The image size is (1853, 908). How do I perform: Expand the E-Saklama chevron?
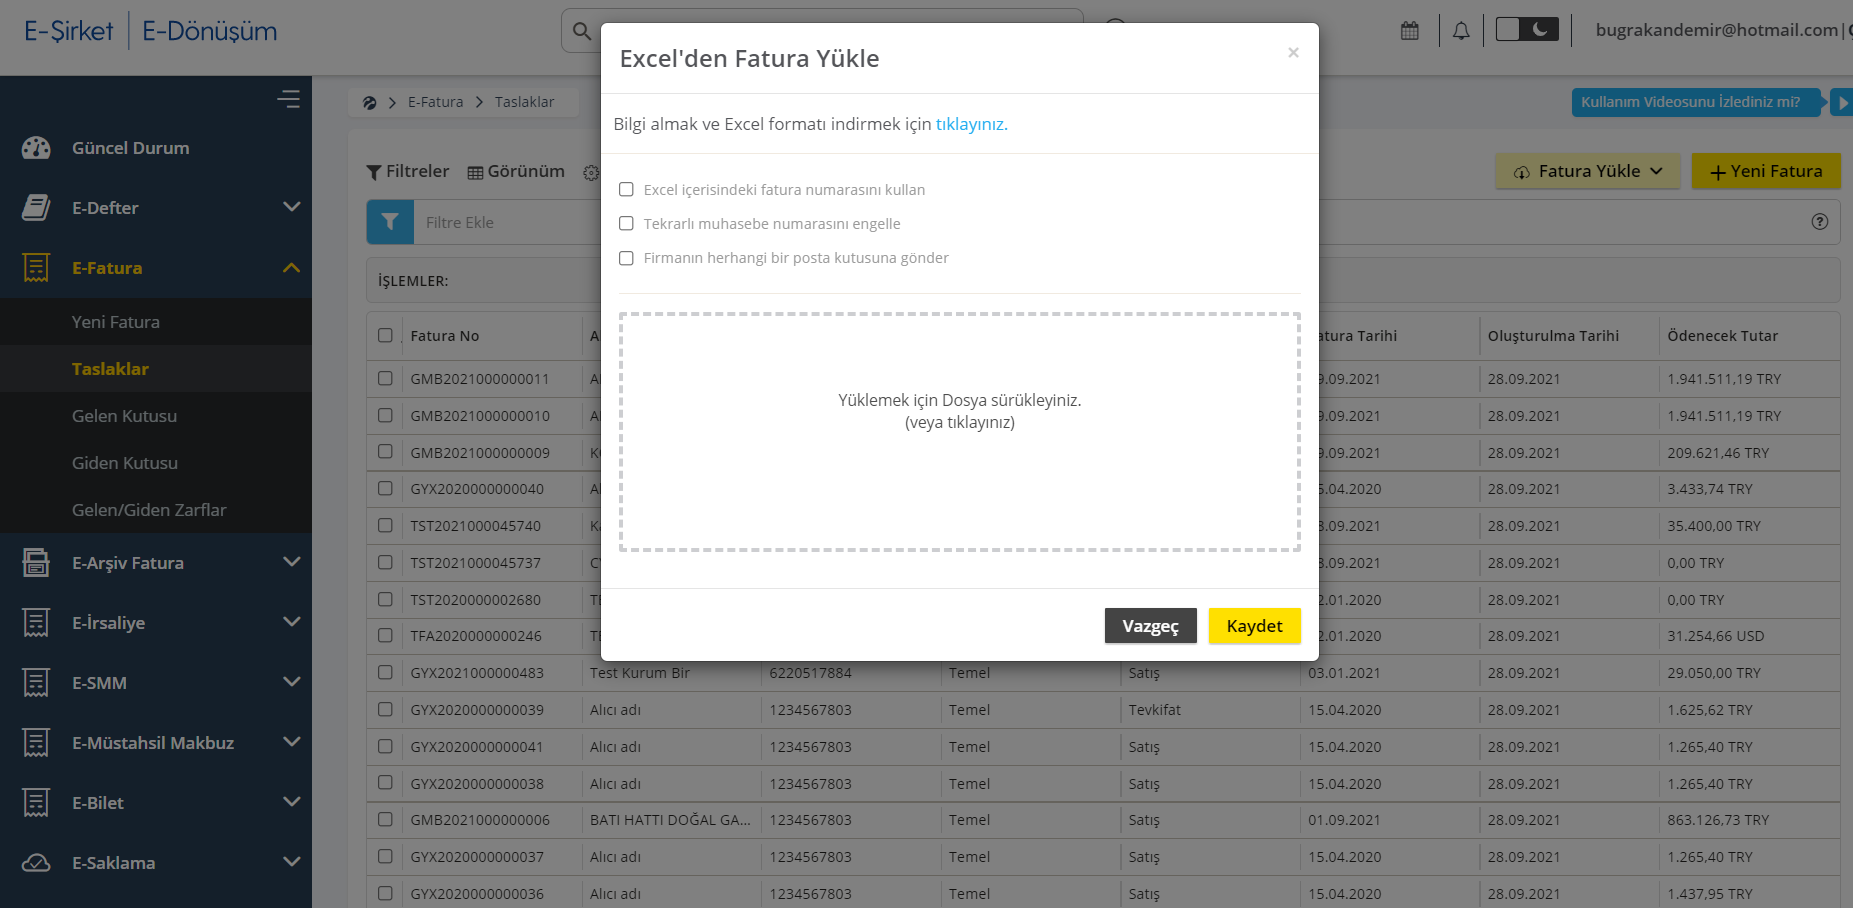coord(292,862)
